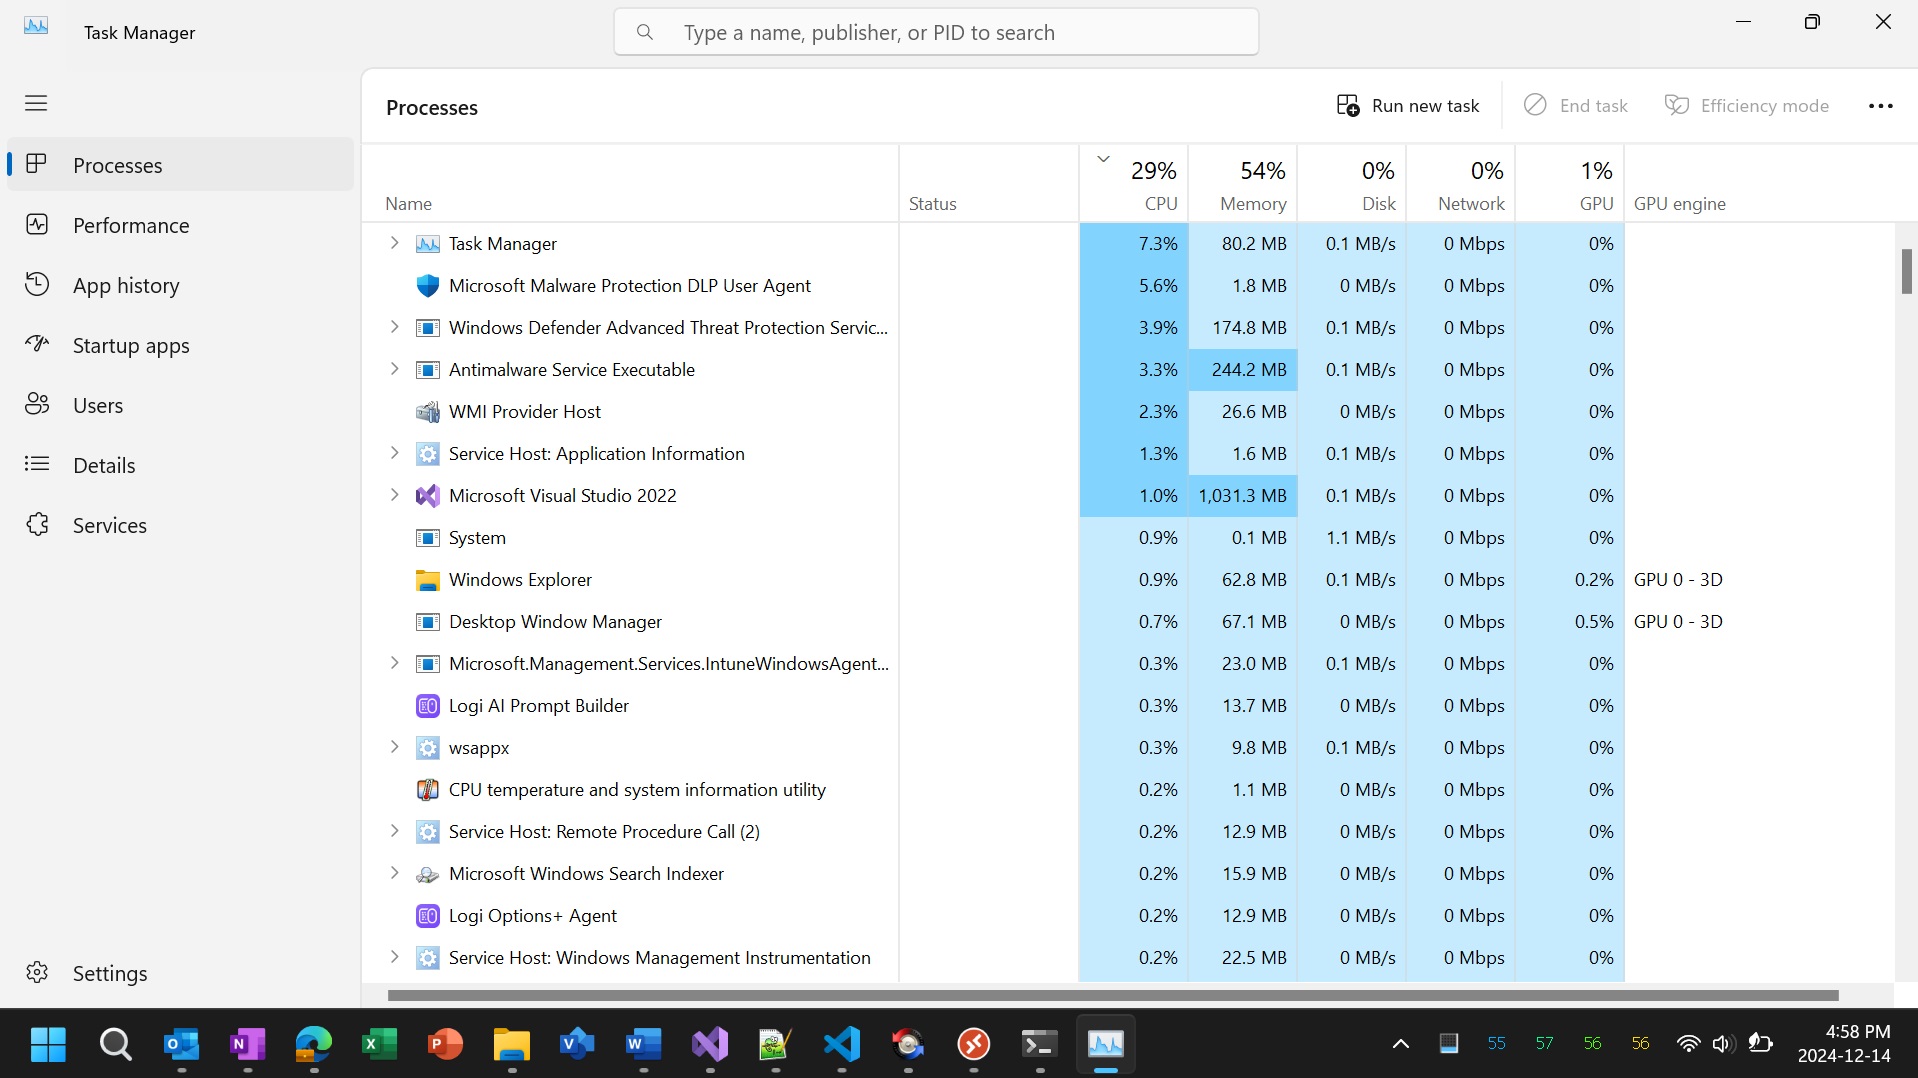This screenshot has height=1078, width=1918.
Task: Sort by the Network column header
Action: [x=1461, y=184]
